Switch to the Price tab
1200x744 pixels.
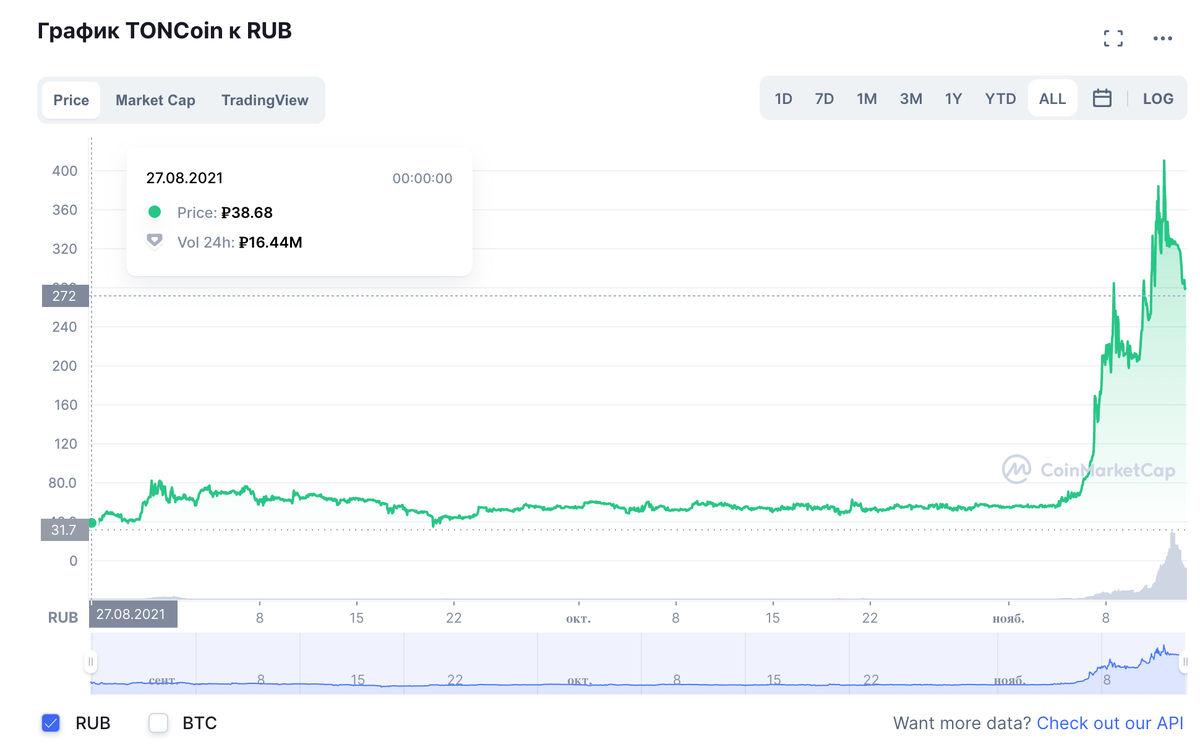pyautogui.click(x=71, y=100)
